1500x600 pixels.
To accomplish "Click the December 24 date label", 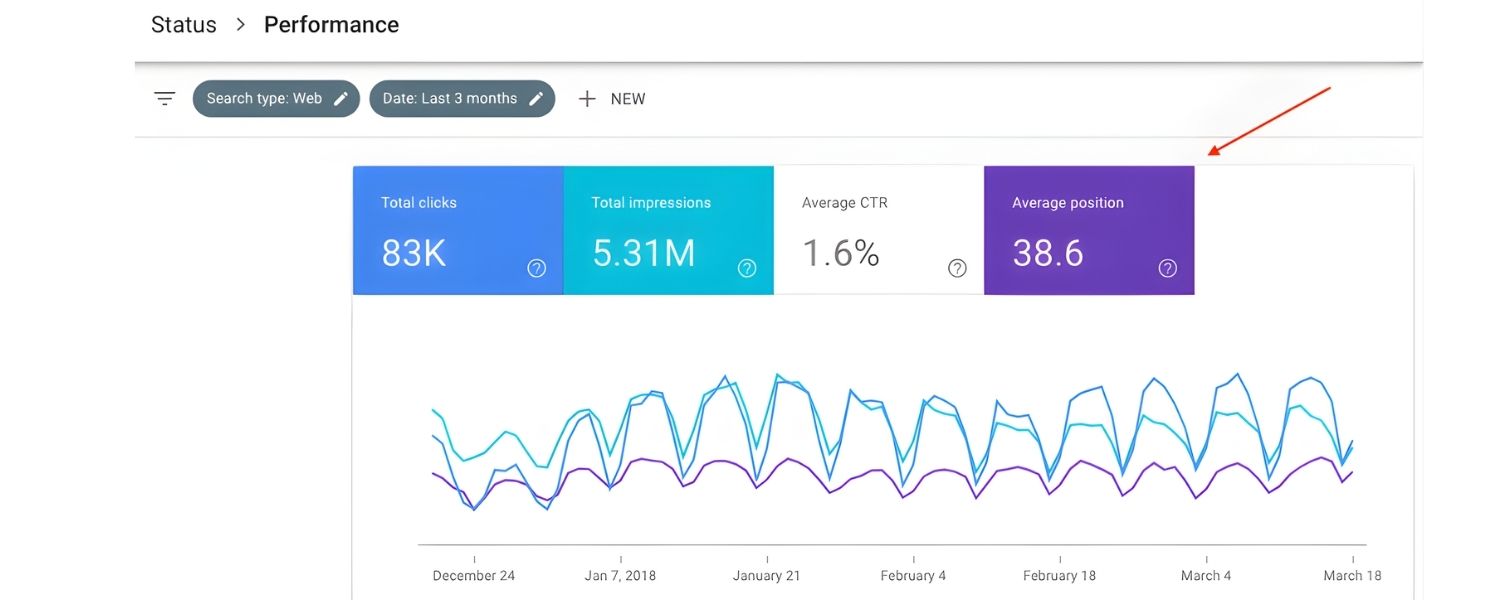I will [x=474, y=575].
